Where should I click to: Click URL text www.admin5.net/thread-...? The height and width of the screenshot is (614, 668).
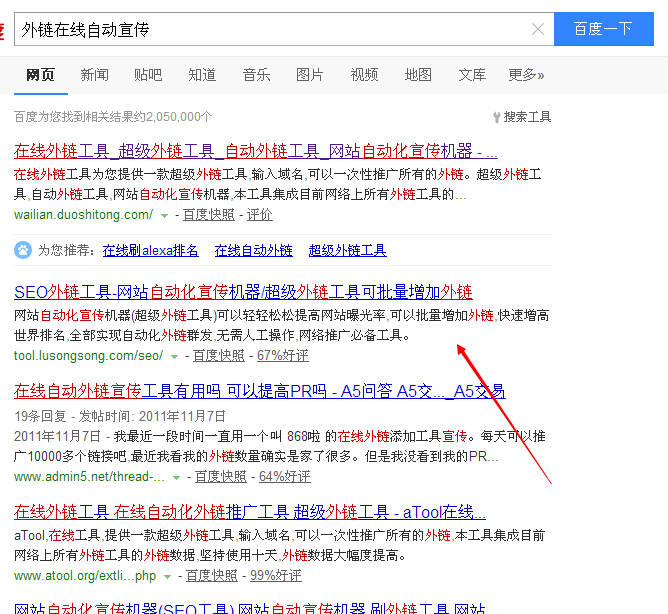click(x=89, y=476)
